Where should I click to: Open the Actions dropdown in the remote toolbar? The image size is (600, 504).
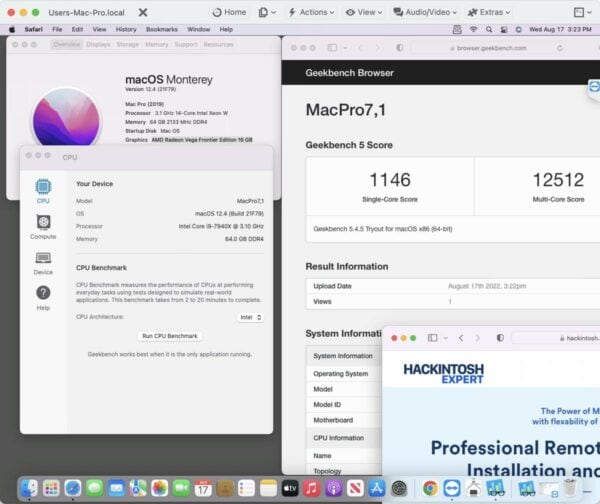tap(311, 12)
